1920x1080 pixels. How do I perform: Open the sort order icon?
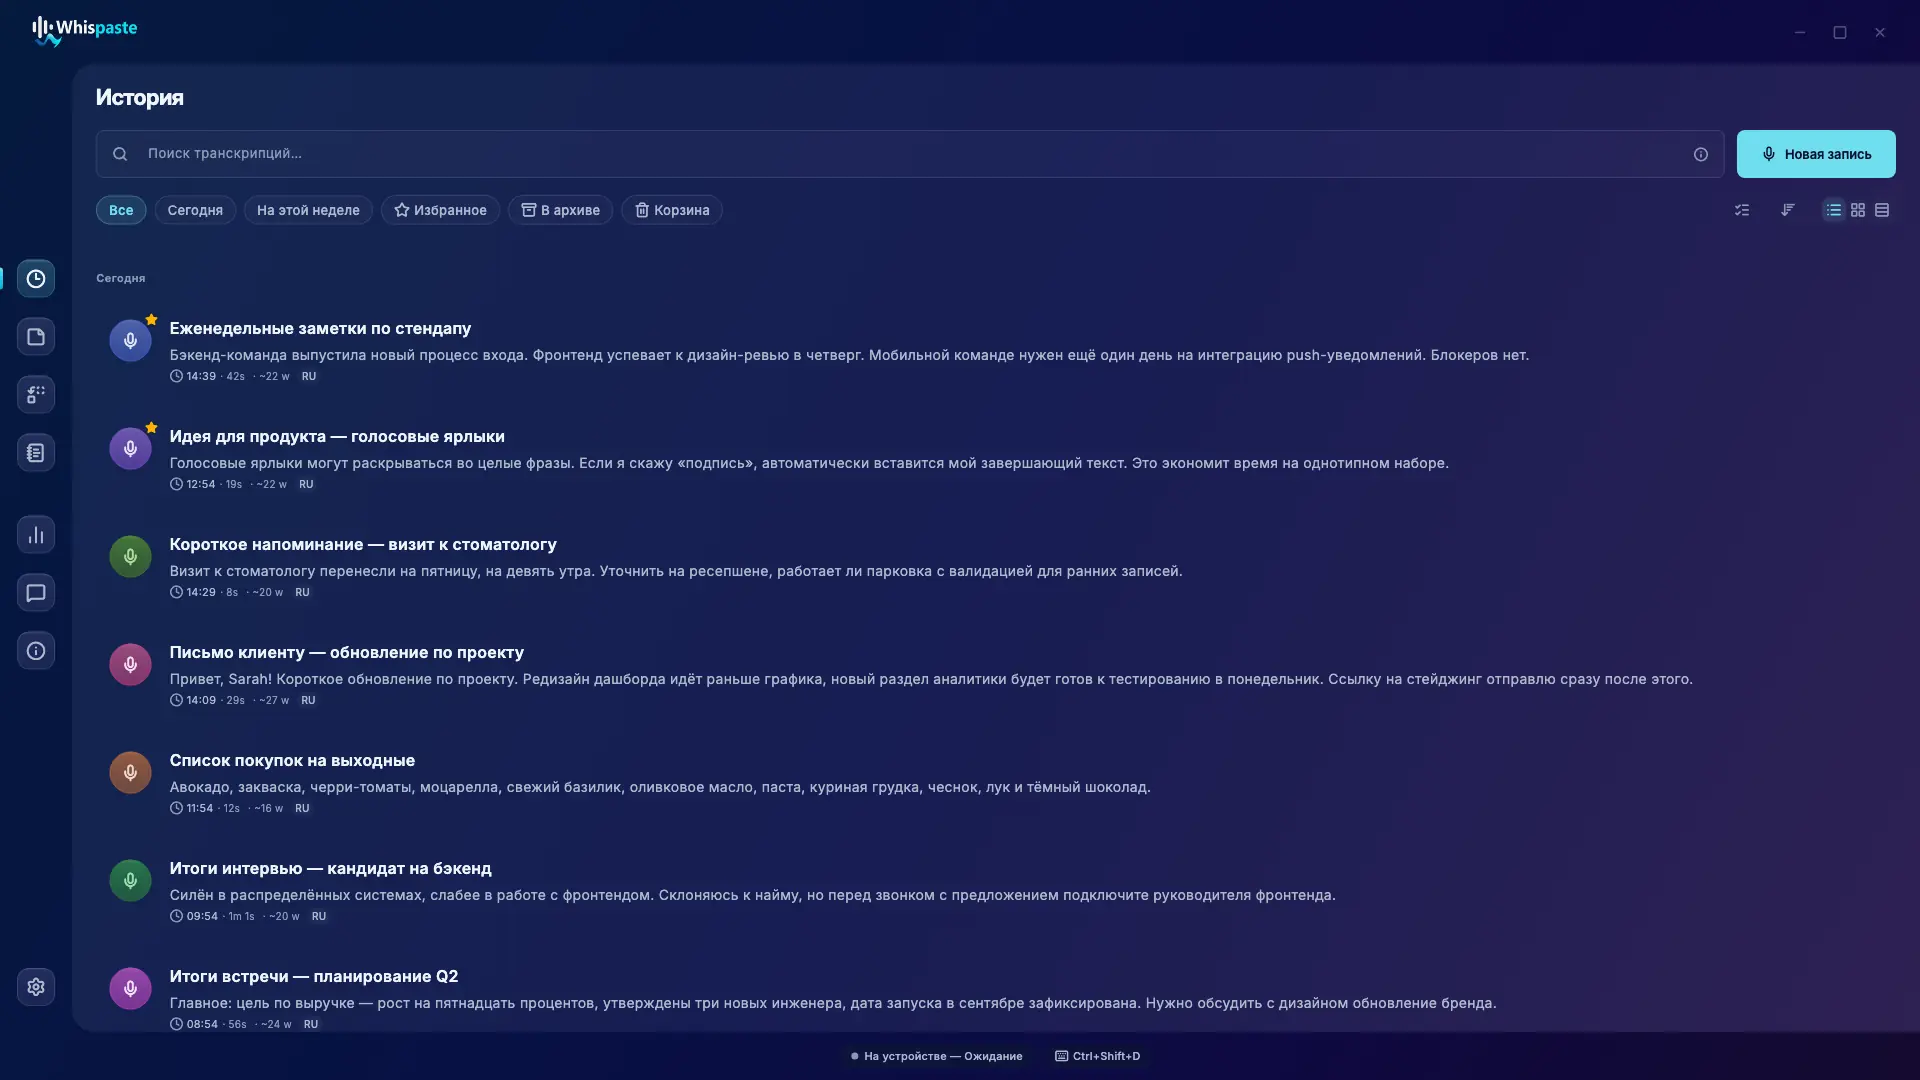click(1788, 210)
